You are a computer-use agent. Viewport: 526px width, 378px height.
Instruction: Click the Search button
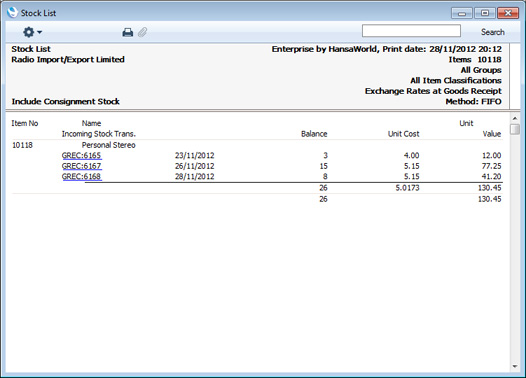[492, 32]
